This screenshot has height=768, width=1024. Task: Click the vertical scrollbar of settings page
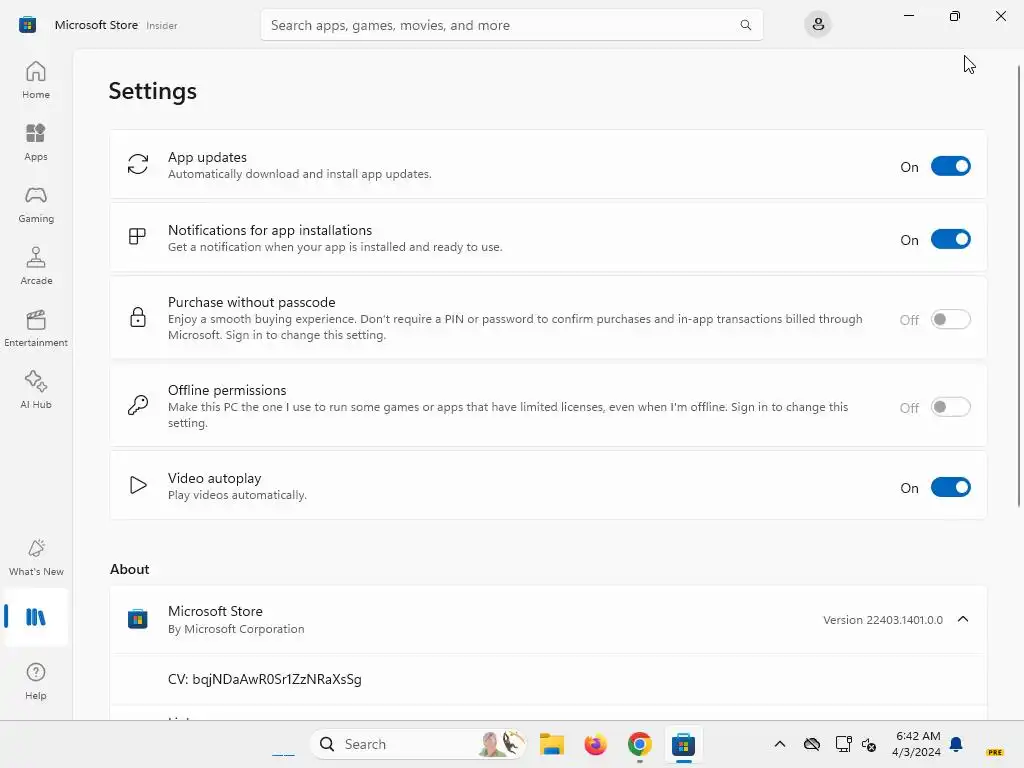[1019, 286]
